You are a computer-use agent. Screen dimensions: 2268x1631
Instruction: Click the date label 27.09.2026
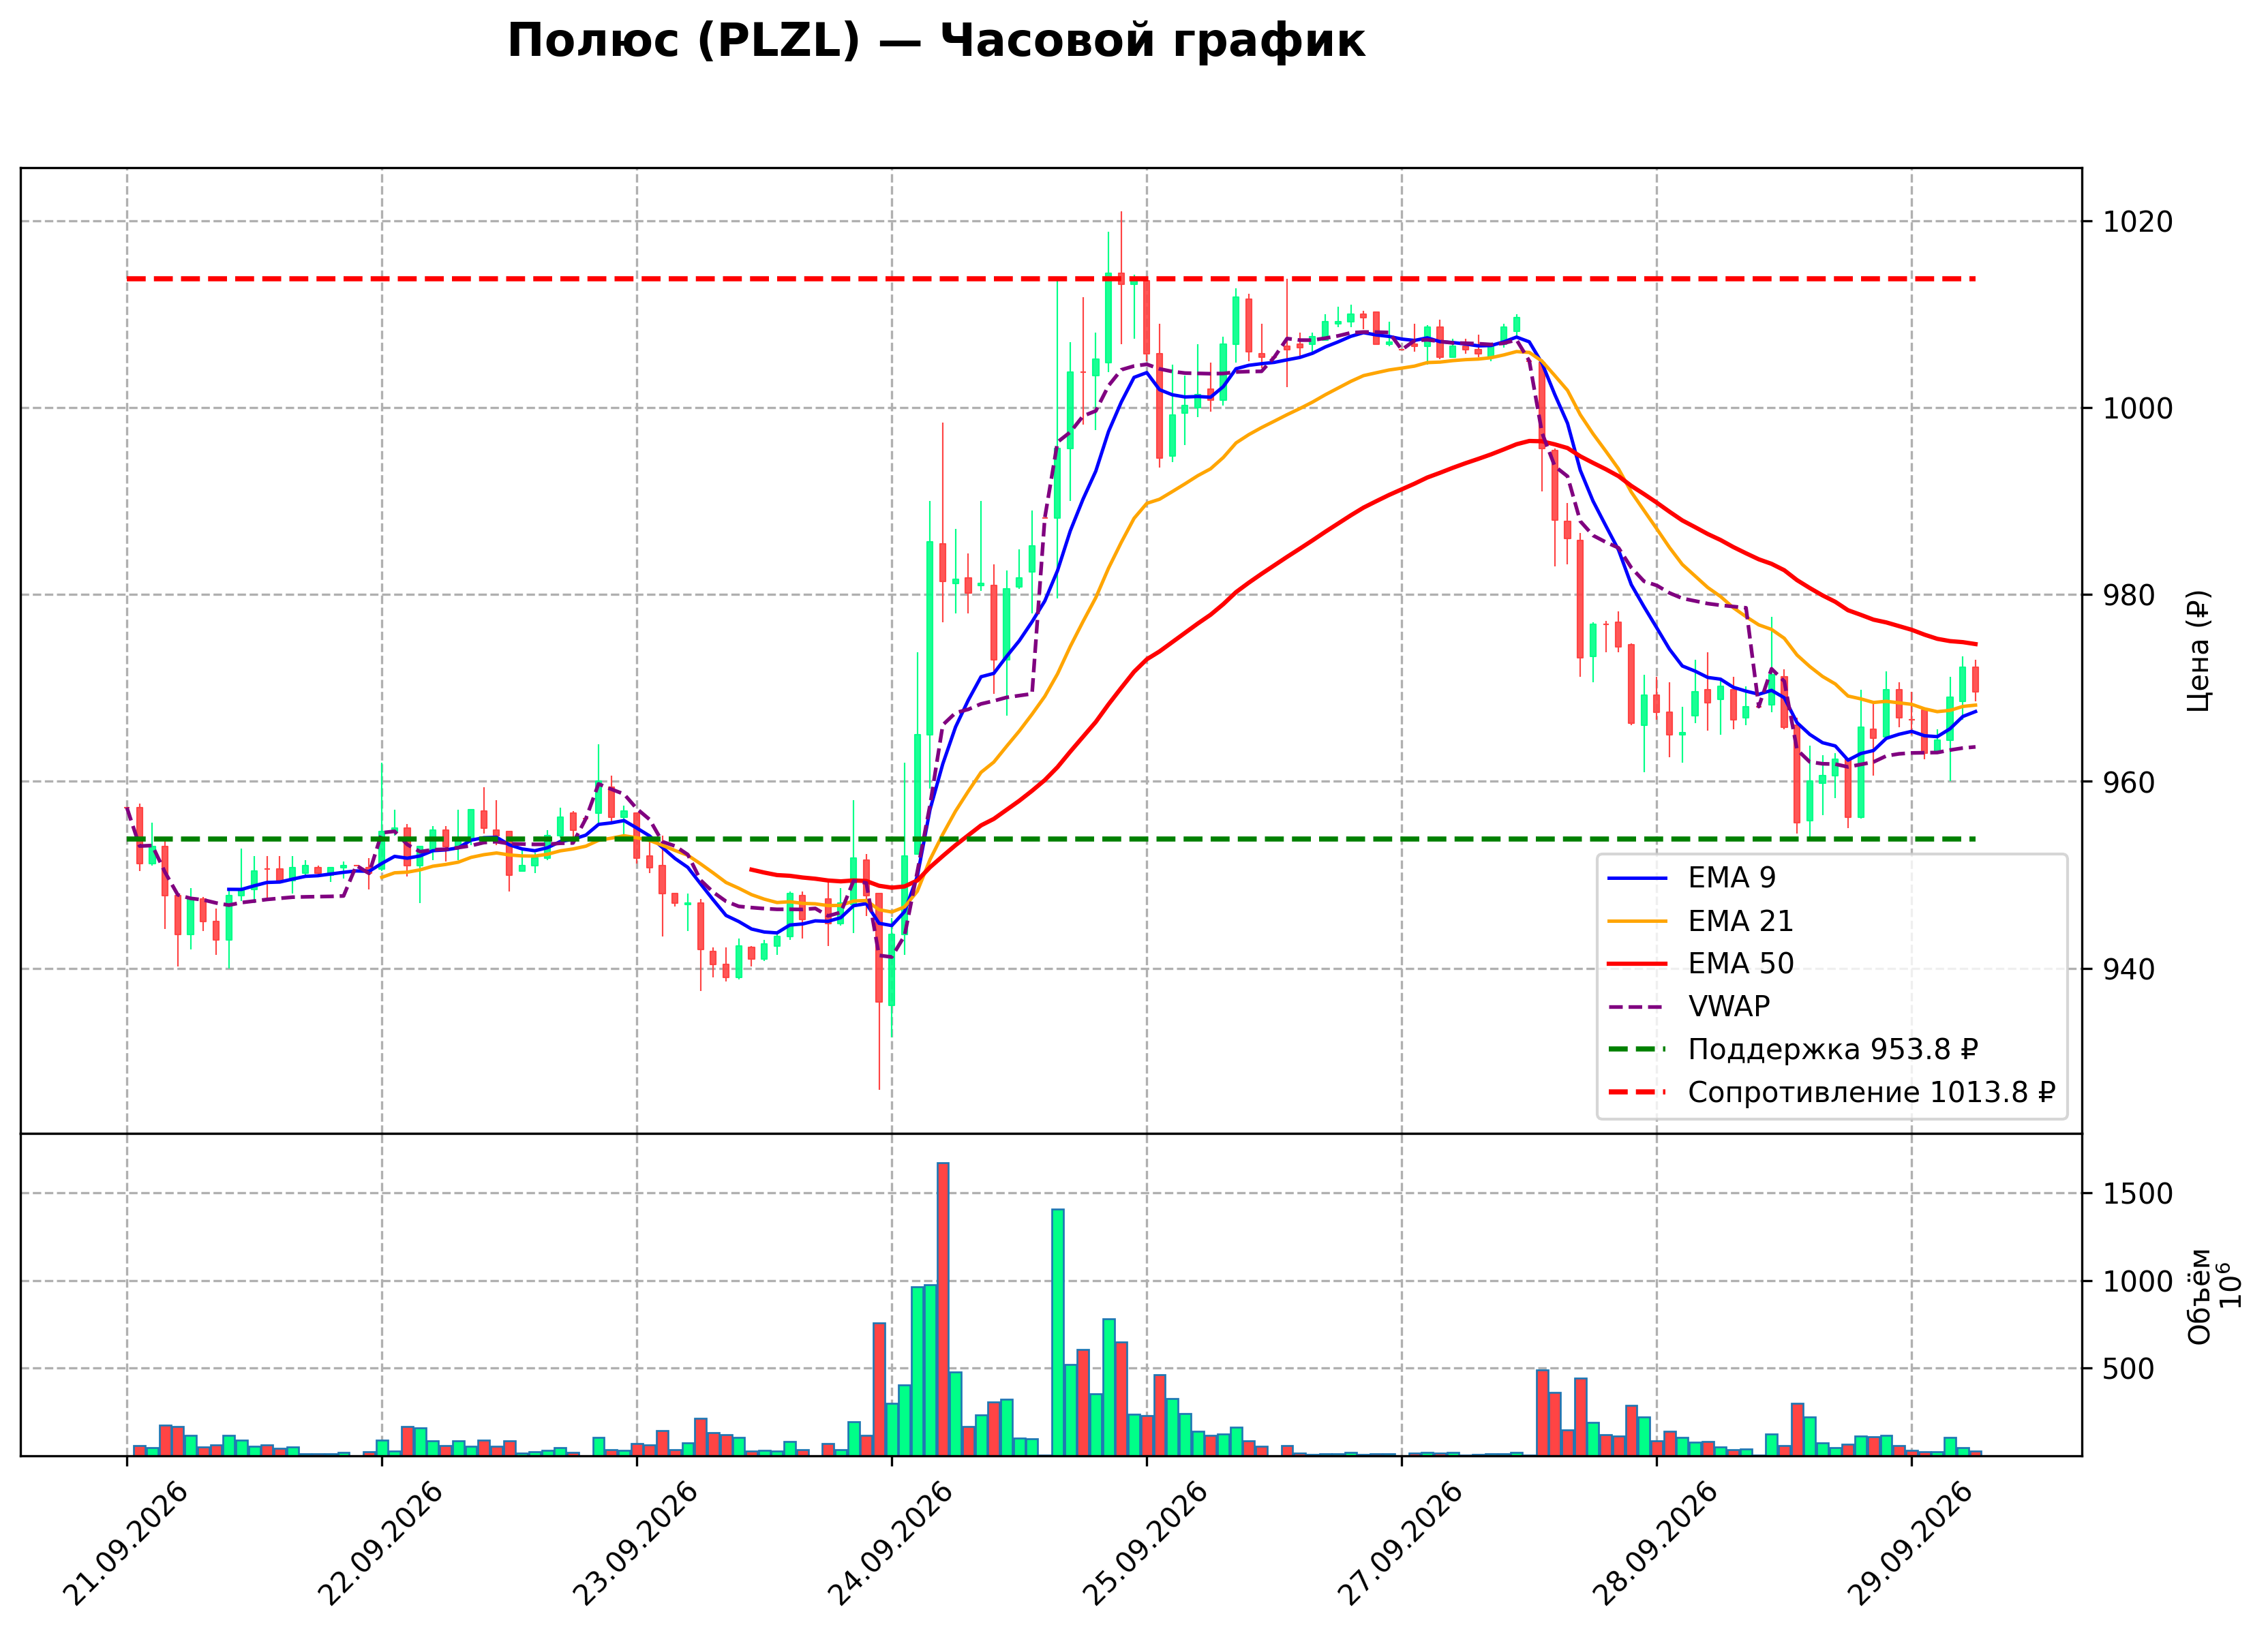pos(1400,1544)
